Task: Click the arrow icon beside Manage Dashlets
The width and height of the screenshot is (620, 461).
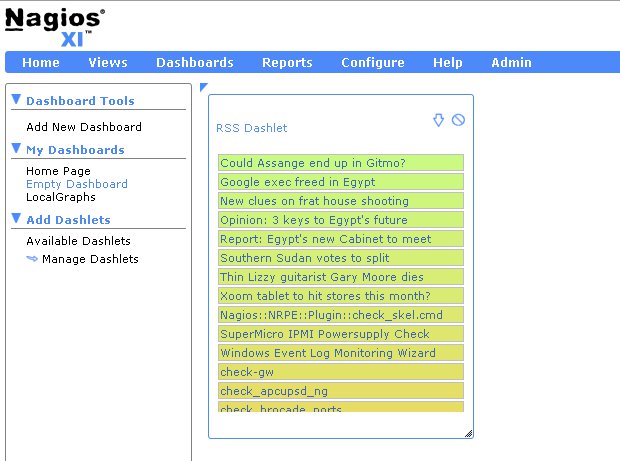Action: (32, 259)
